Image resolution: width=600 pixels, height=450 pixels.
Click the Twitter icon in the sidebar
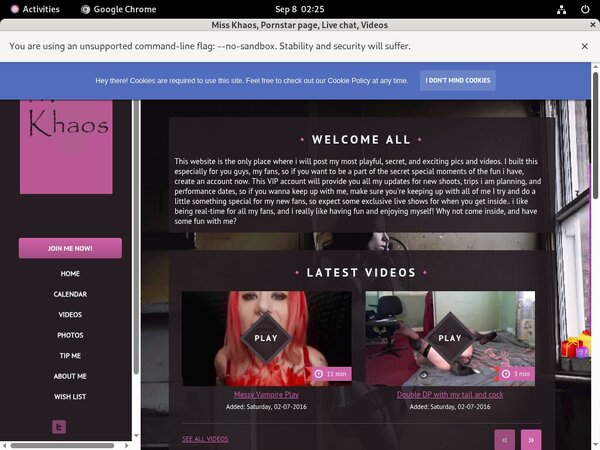(x=59, y=427)
